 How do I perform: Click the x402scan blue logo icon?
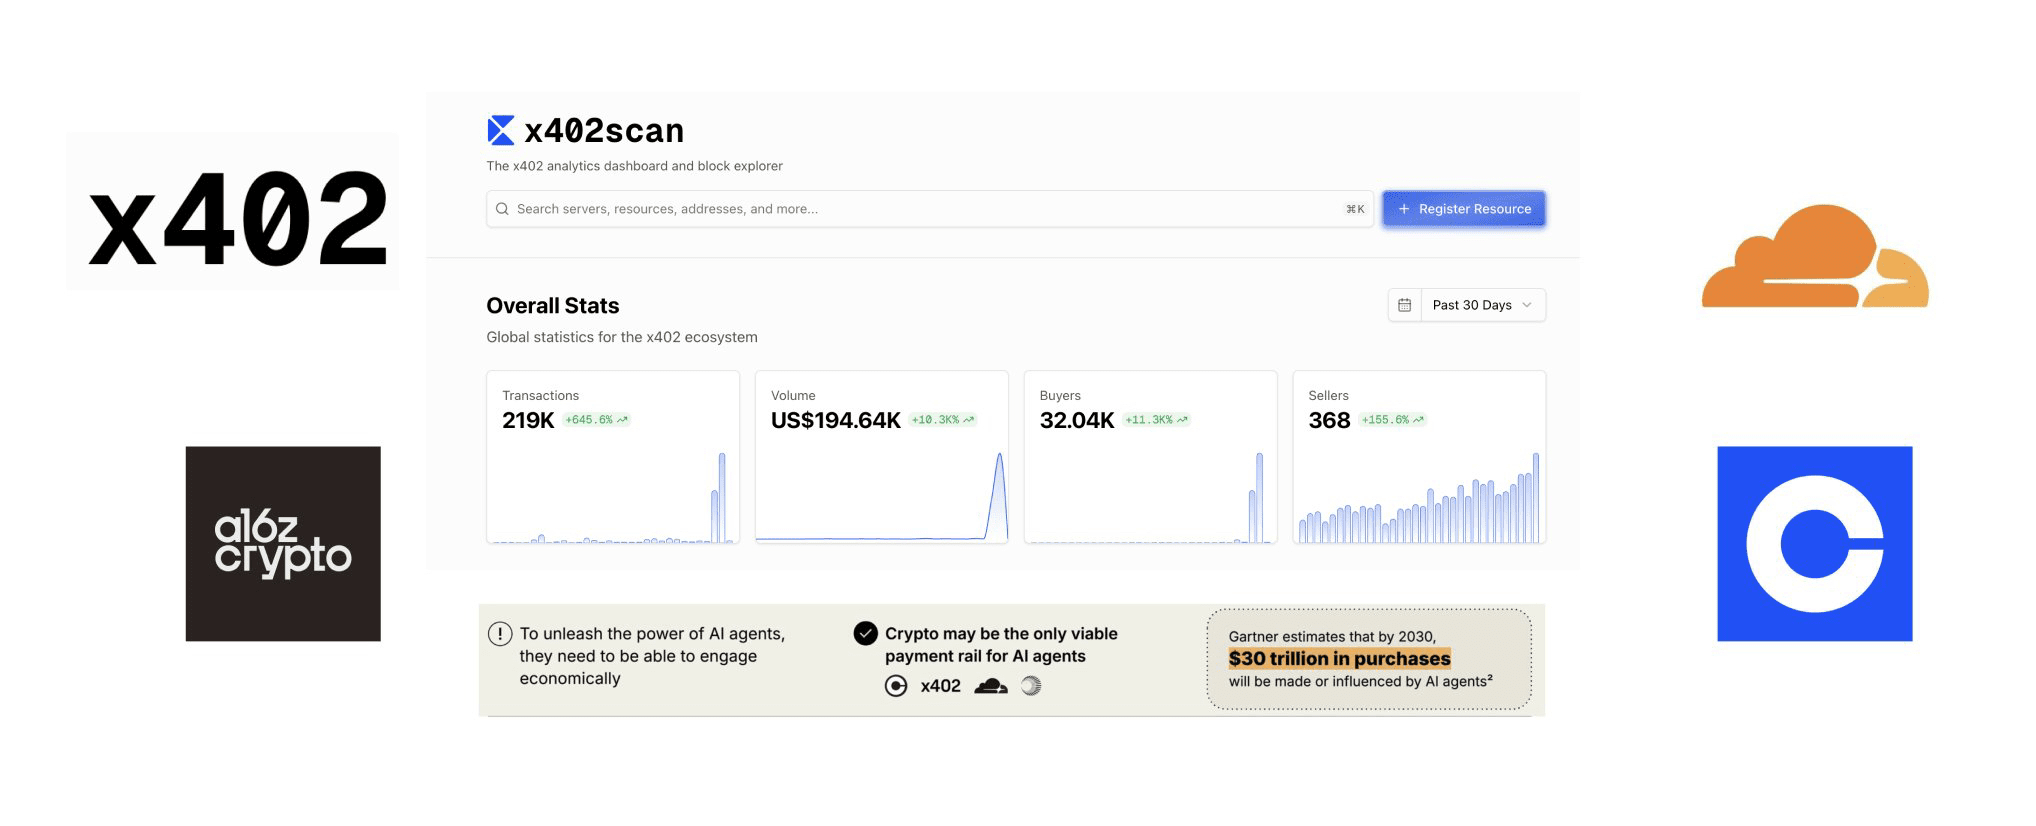(x=500, y=130)
